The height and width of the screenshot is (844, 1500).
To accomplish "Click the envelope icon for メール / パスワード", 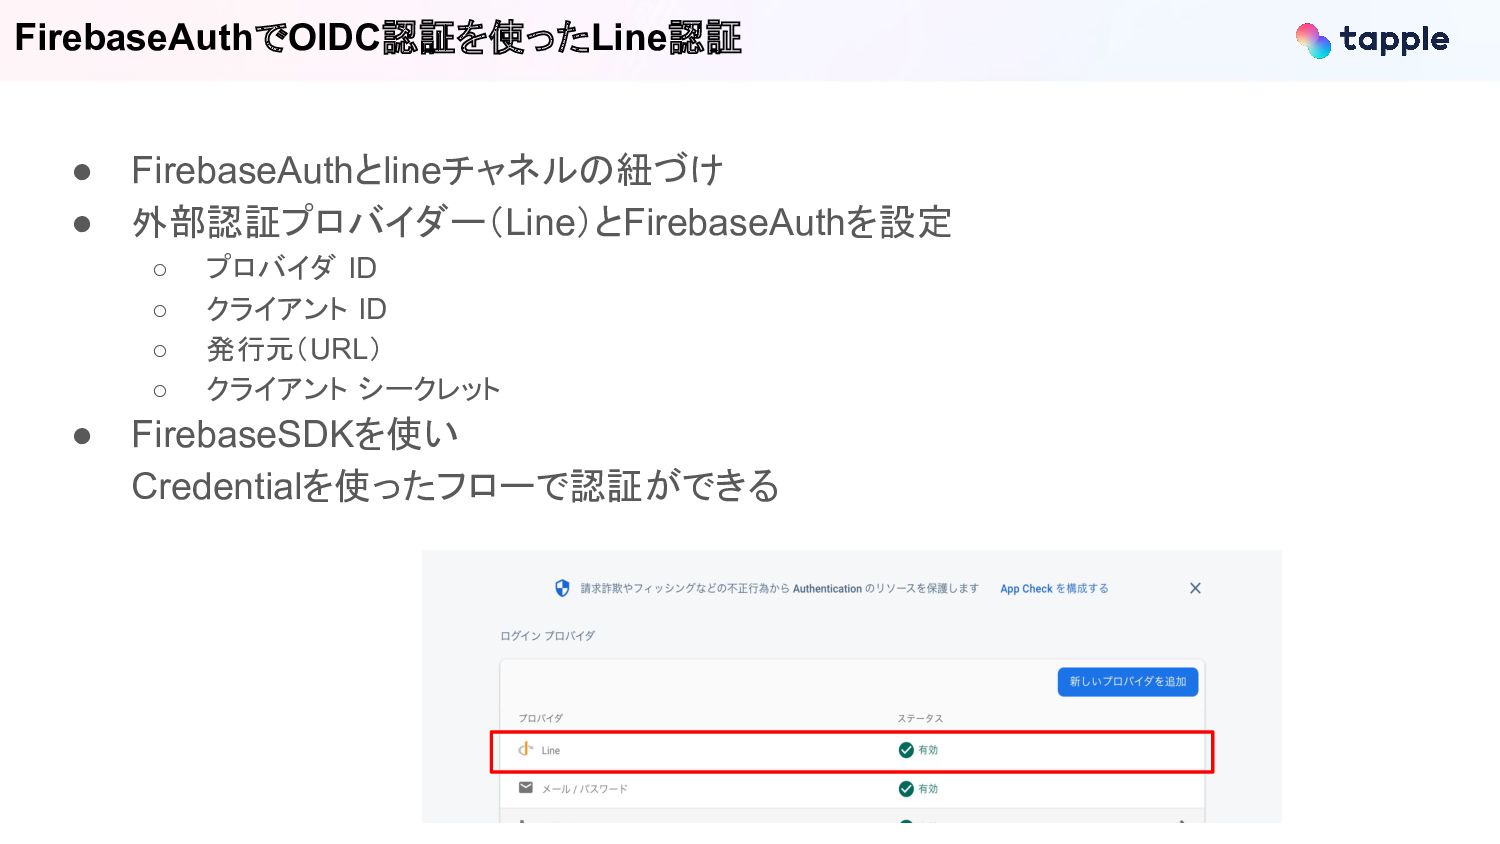I will pos(526,788).
